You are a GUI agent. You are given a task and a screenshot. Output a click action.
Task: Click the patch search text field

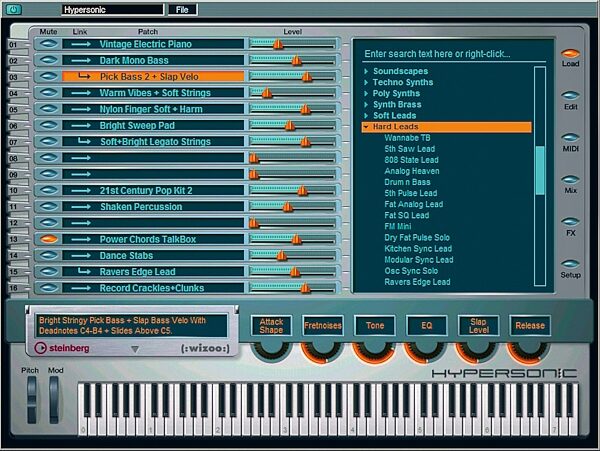pyautogui.click(x=454, y=54)
